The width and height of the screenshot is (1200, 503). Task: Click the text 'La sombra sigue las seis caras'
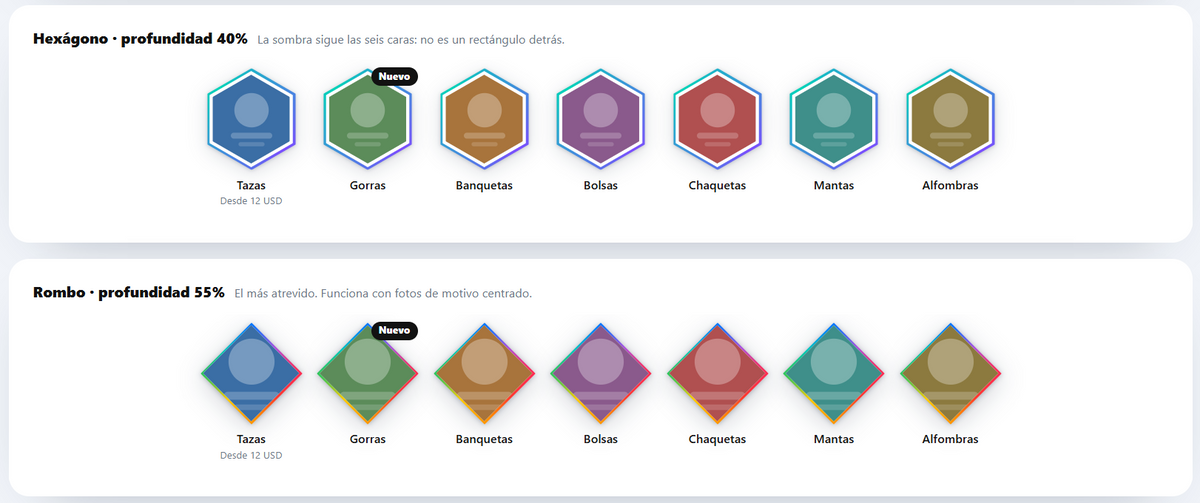coord(338,40)
